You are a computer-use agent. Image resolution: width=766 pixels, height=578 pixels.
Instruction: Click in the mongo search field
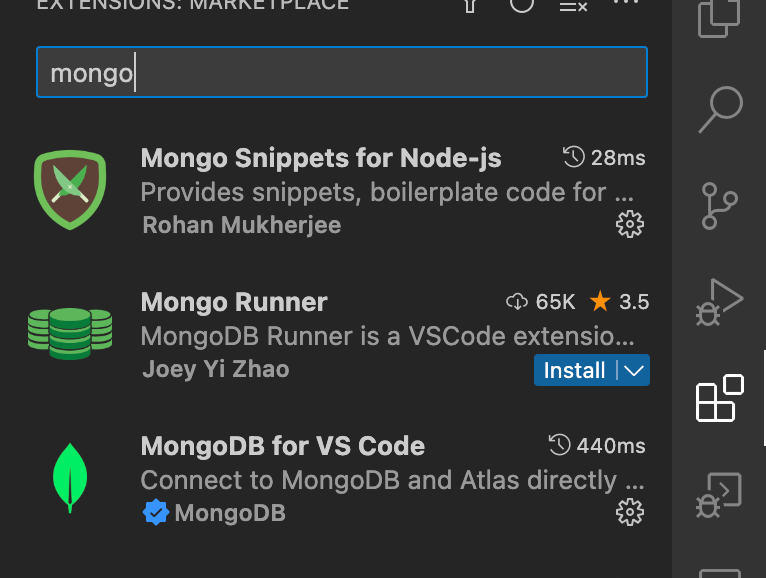pos(341,72)
